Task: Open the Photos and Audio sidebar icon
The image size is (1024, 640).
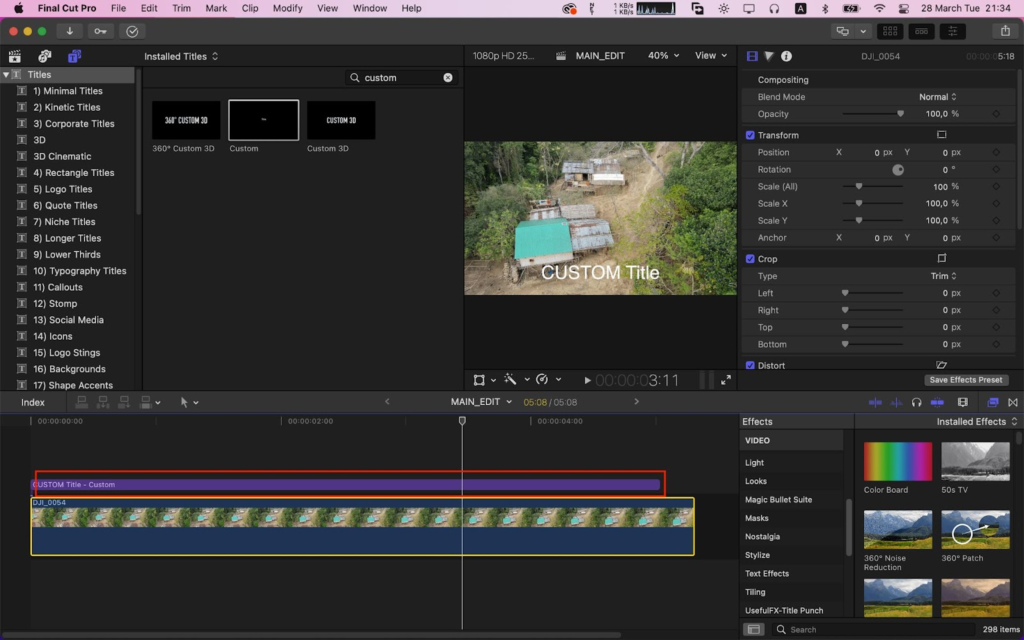Action: 44,56
